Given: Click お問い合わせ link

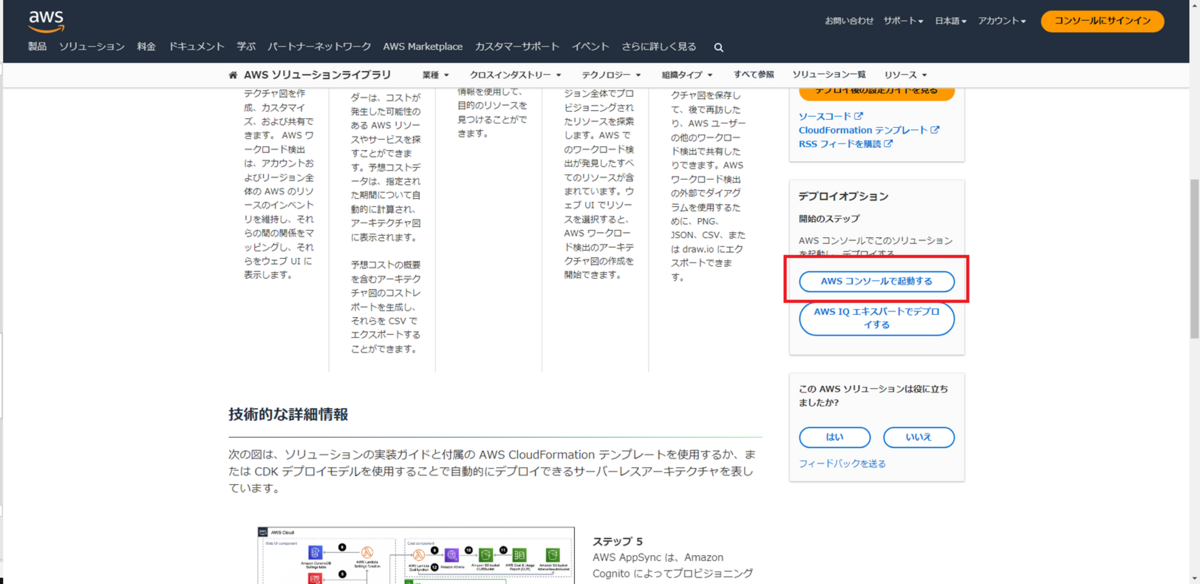Looking at the screenshot, I should 849,21.
